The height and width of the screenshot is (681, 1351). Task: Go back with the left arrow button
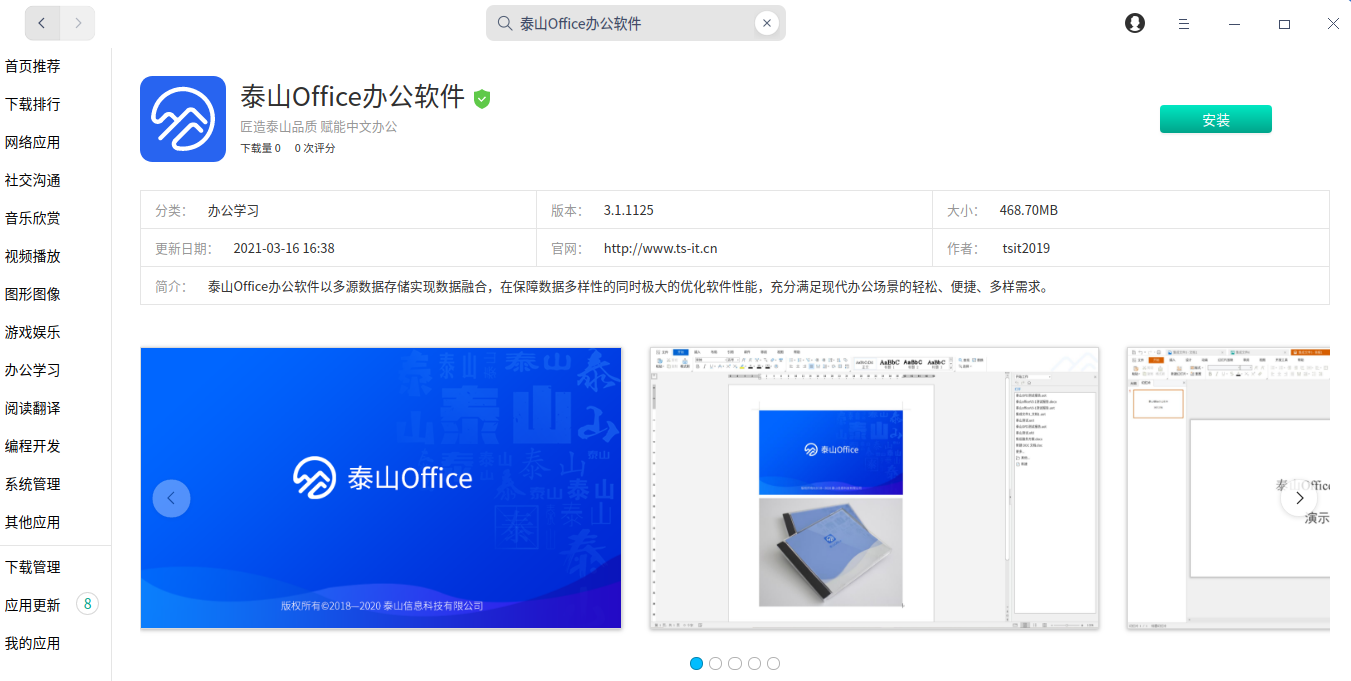[x=42, y=23]
